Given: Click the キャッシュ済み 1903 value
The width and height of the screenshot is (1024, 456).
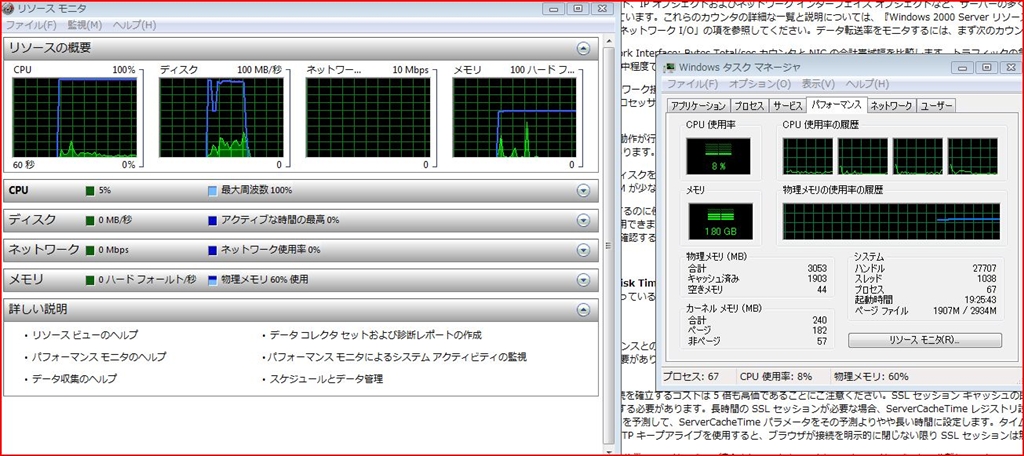Looking at the screenshot, I should click(816, 278).
